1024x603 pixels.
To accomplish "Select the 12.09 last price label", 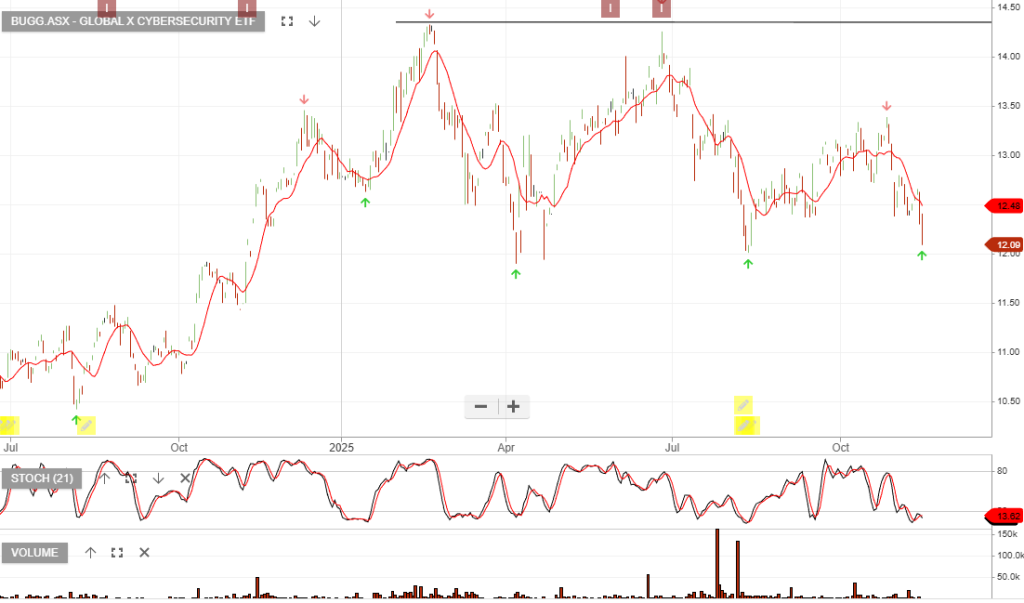I will click(1004, 244).
